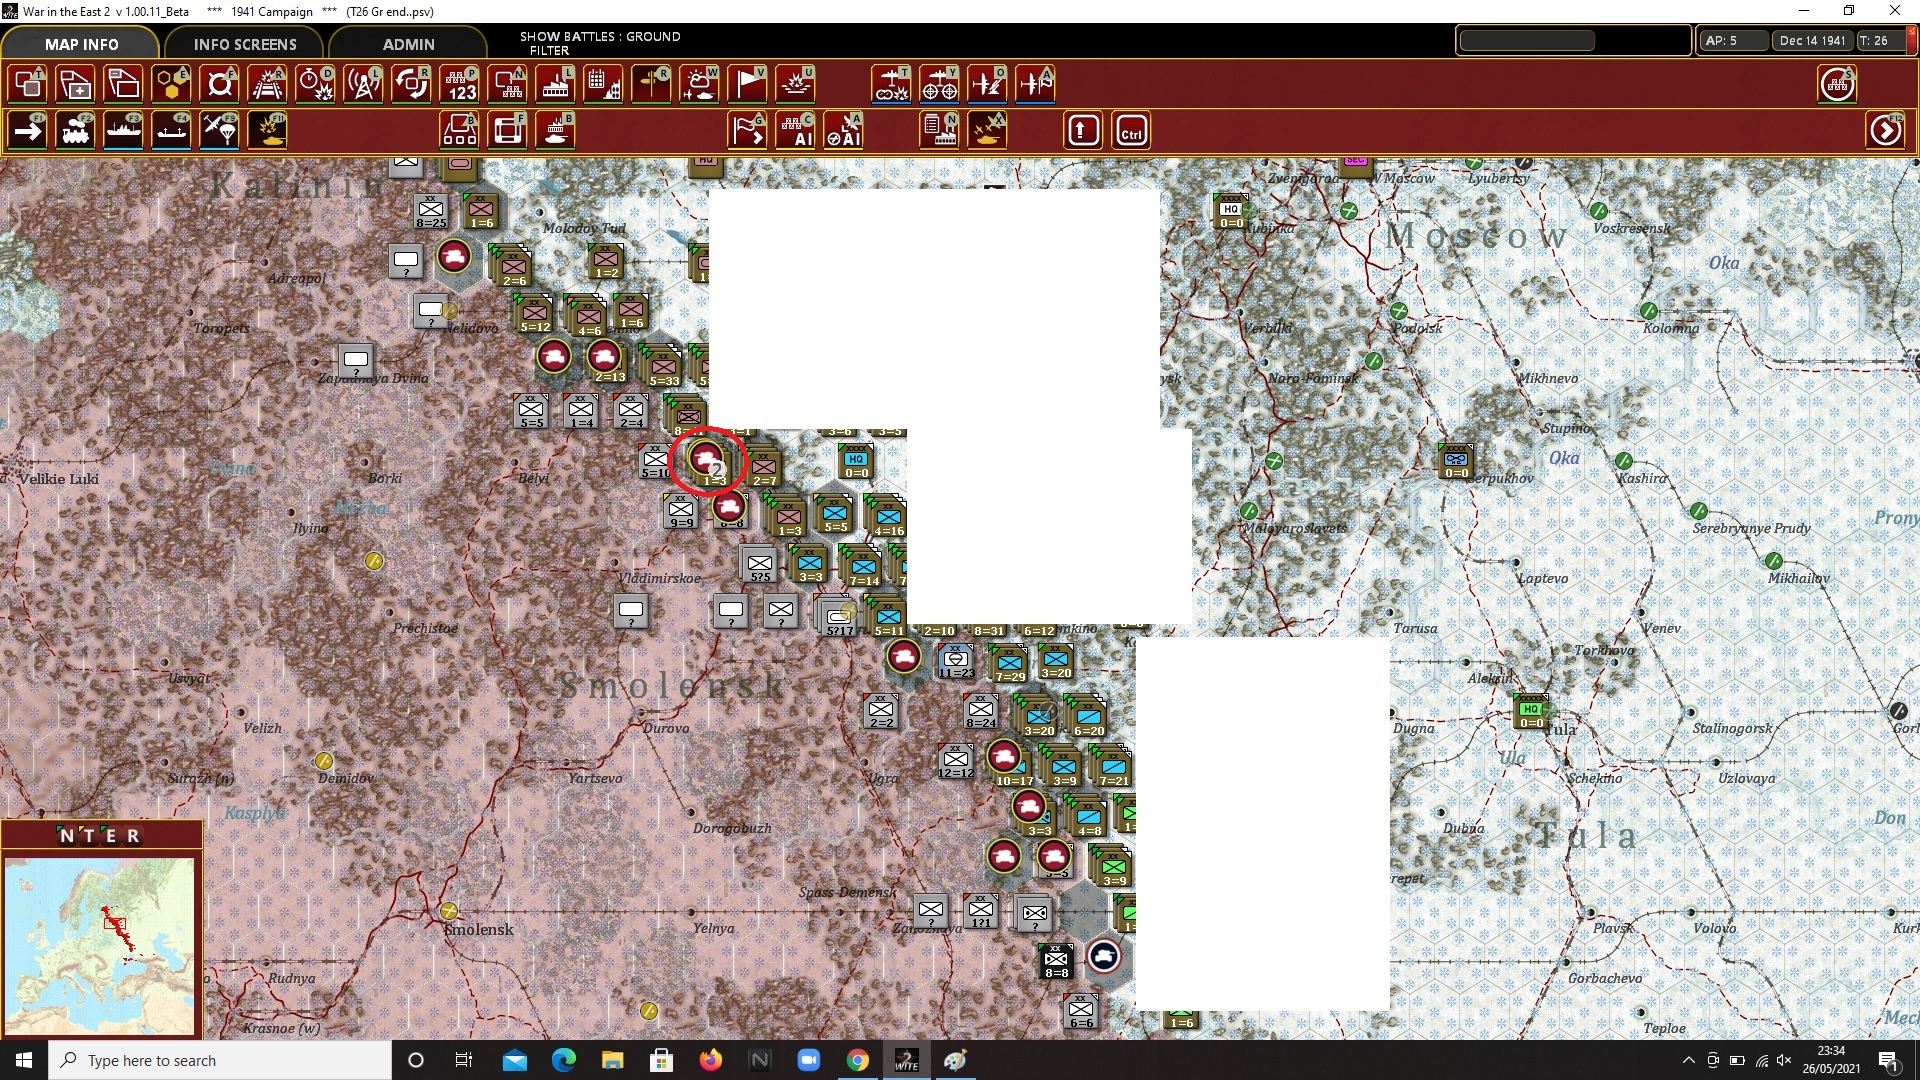Select naval transport mode ship icon
This screenshot has height=1080, width=1920.
click(124, 131)
